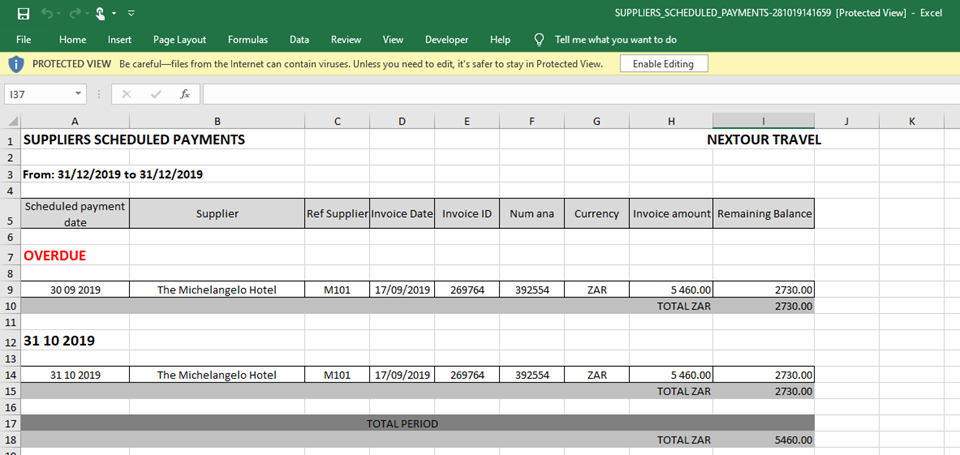Click the Save icon in Quick Access Toolbar

point(23,13)
